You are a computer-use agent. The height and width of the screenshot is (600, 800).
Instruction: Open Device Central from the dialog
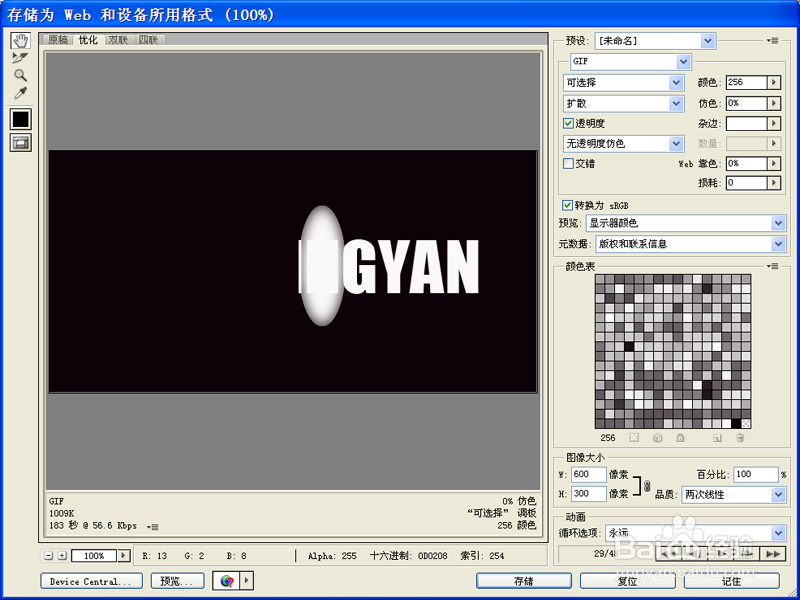point(90,580)
